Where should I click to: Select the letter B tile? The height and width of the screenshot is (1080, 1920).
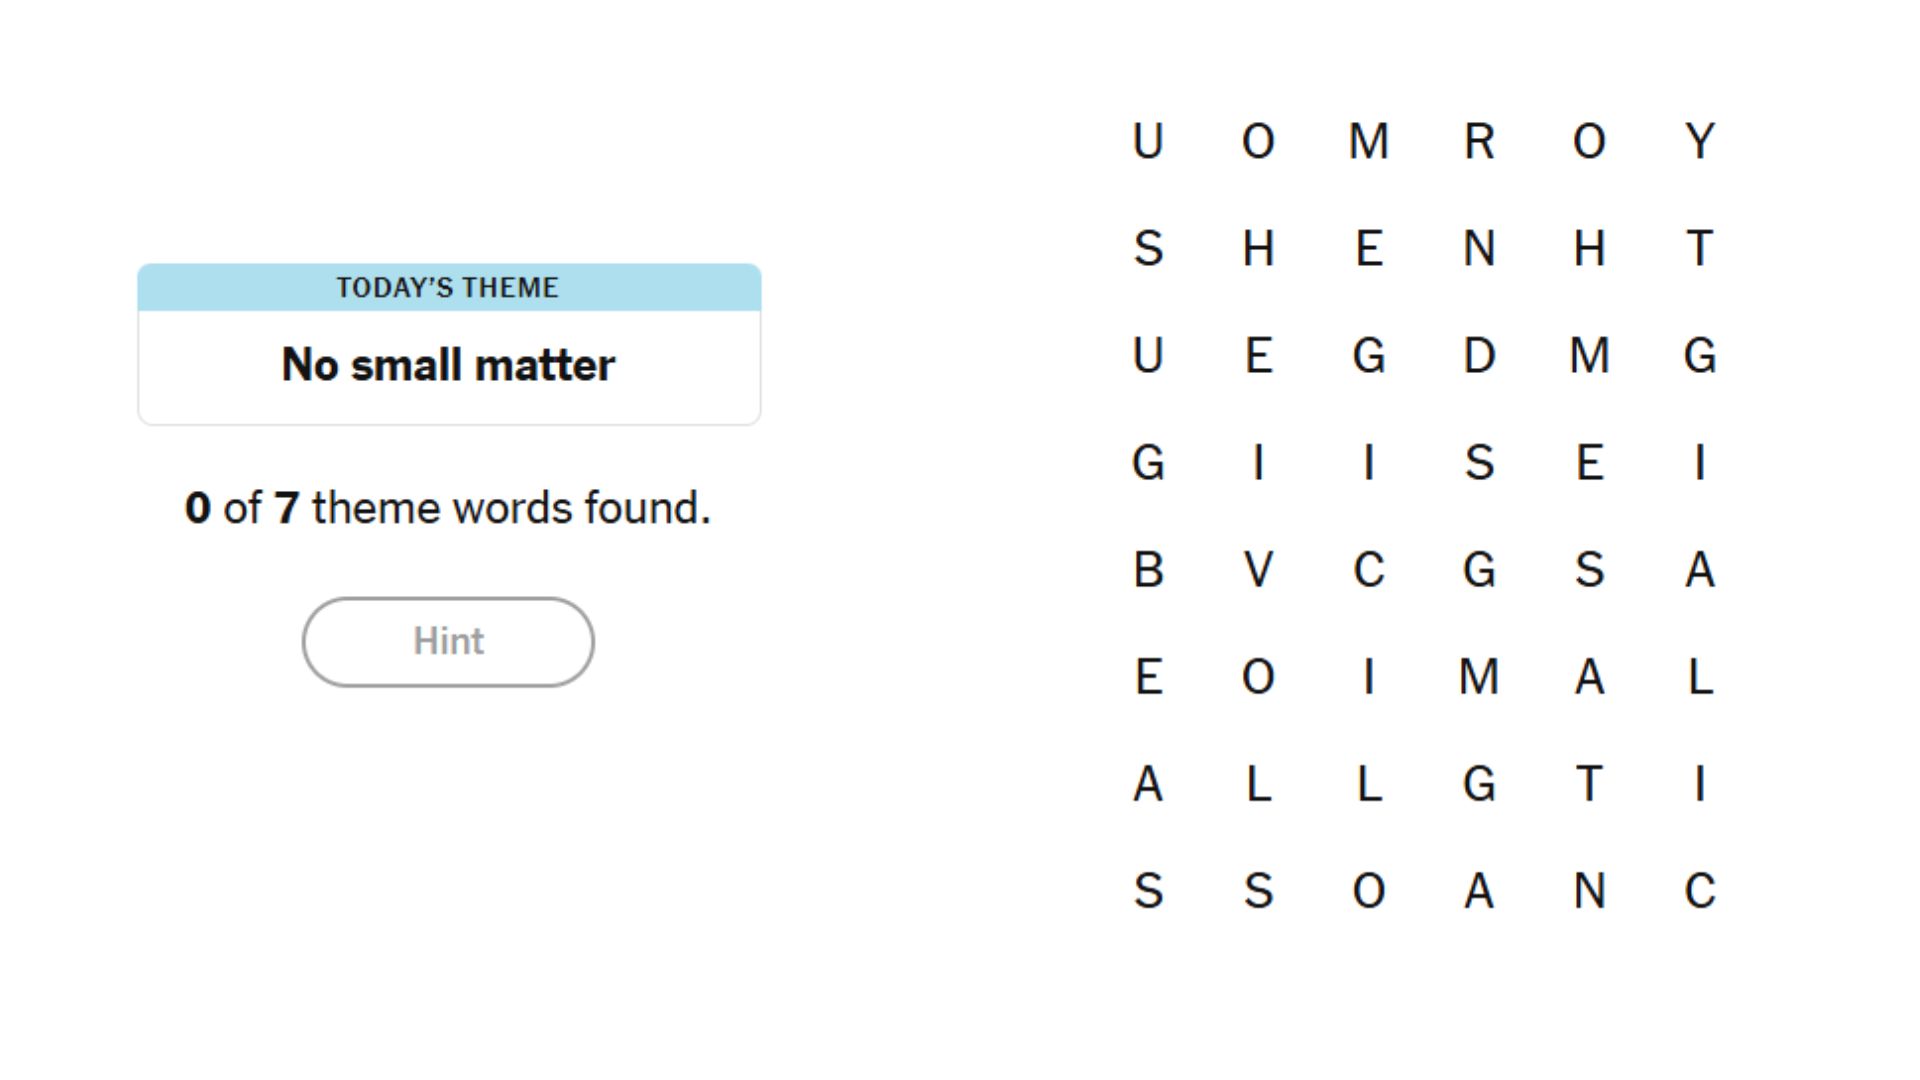point(1148,570)
